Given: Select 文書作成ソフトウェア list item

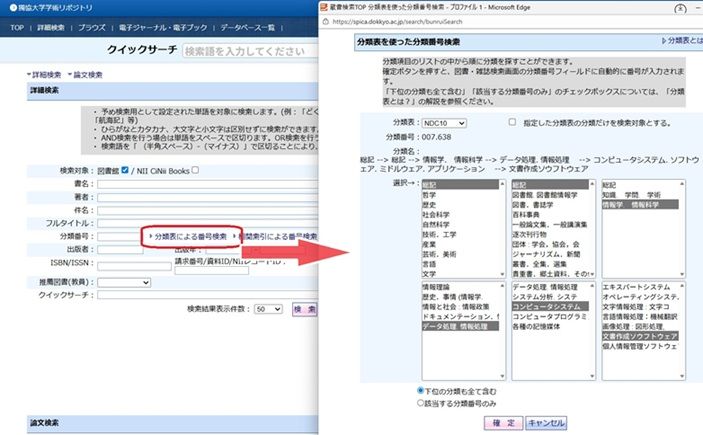Looking at the screenshot, I should (640, 336).
